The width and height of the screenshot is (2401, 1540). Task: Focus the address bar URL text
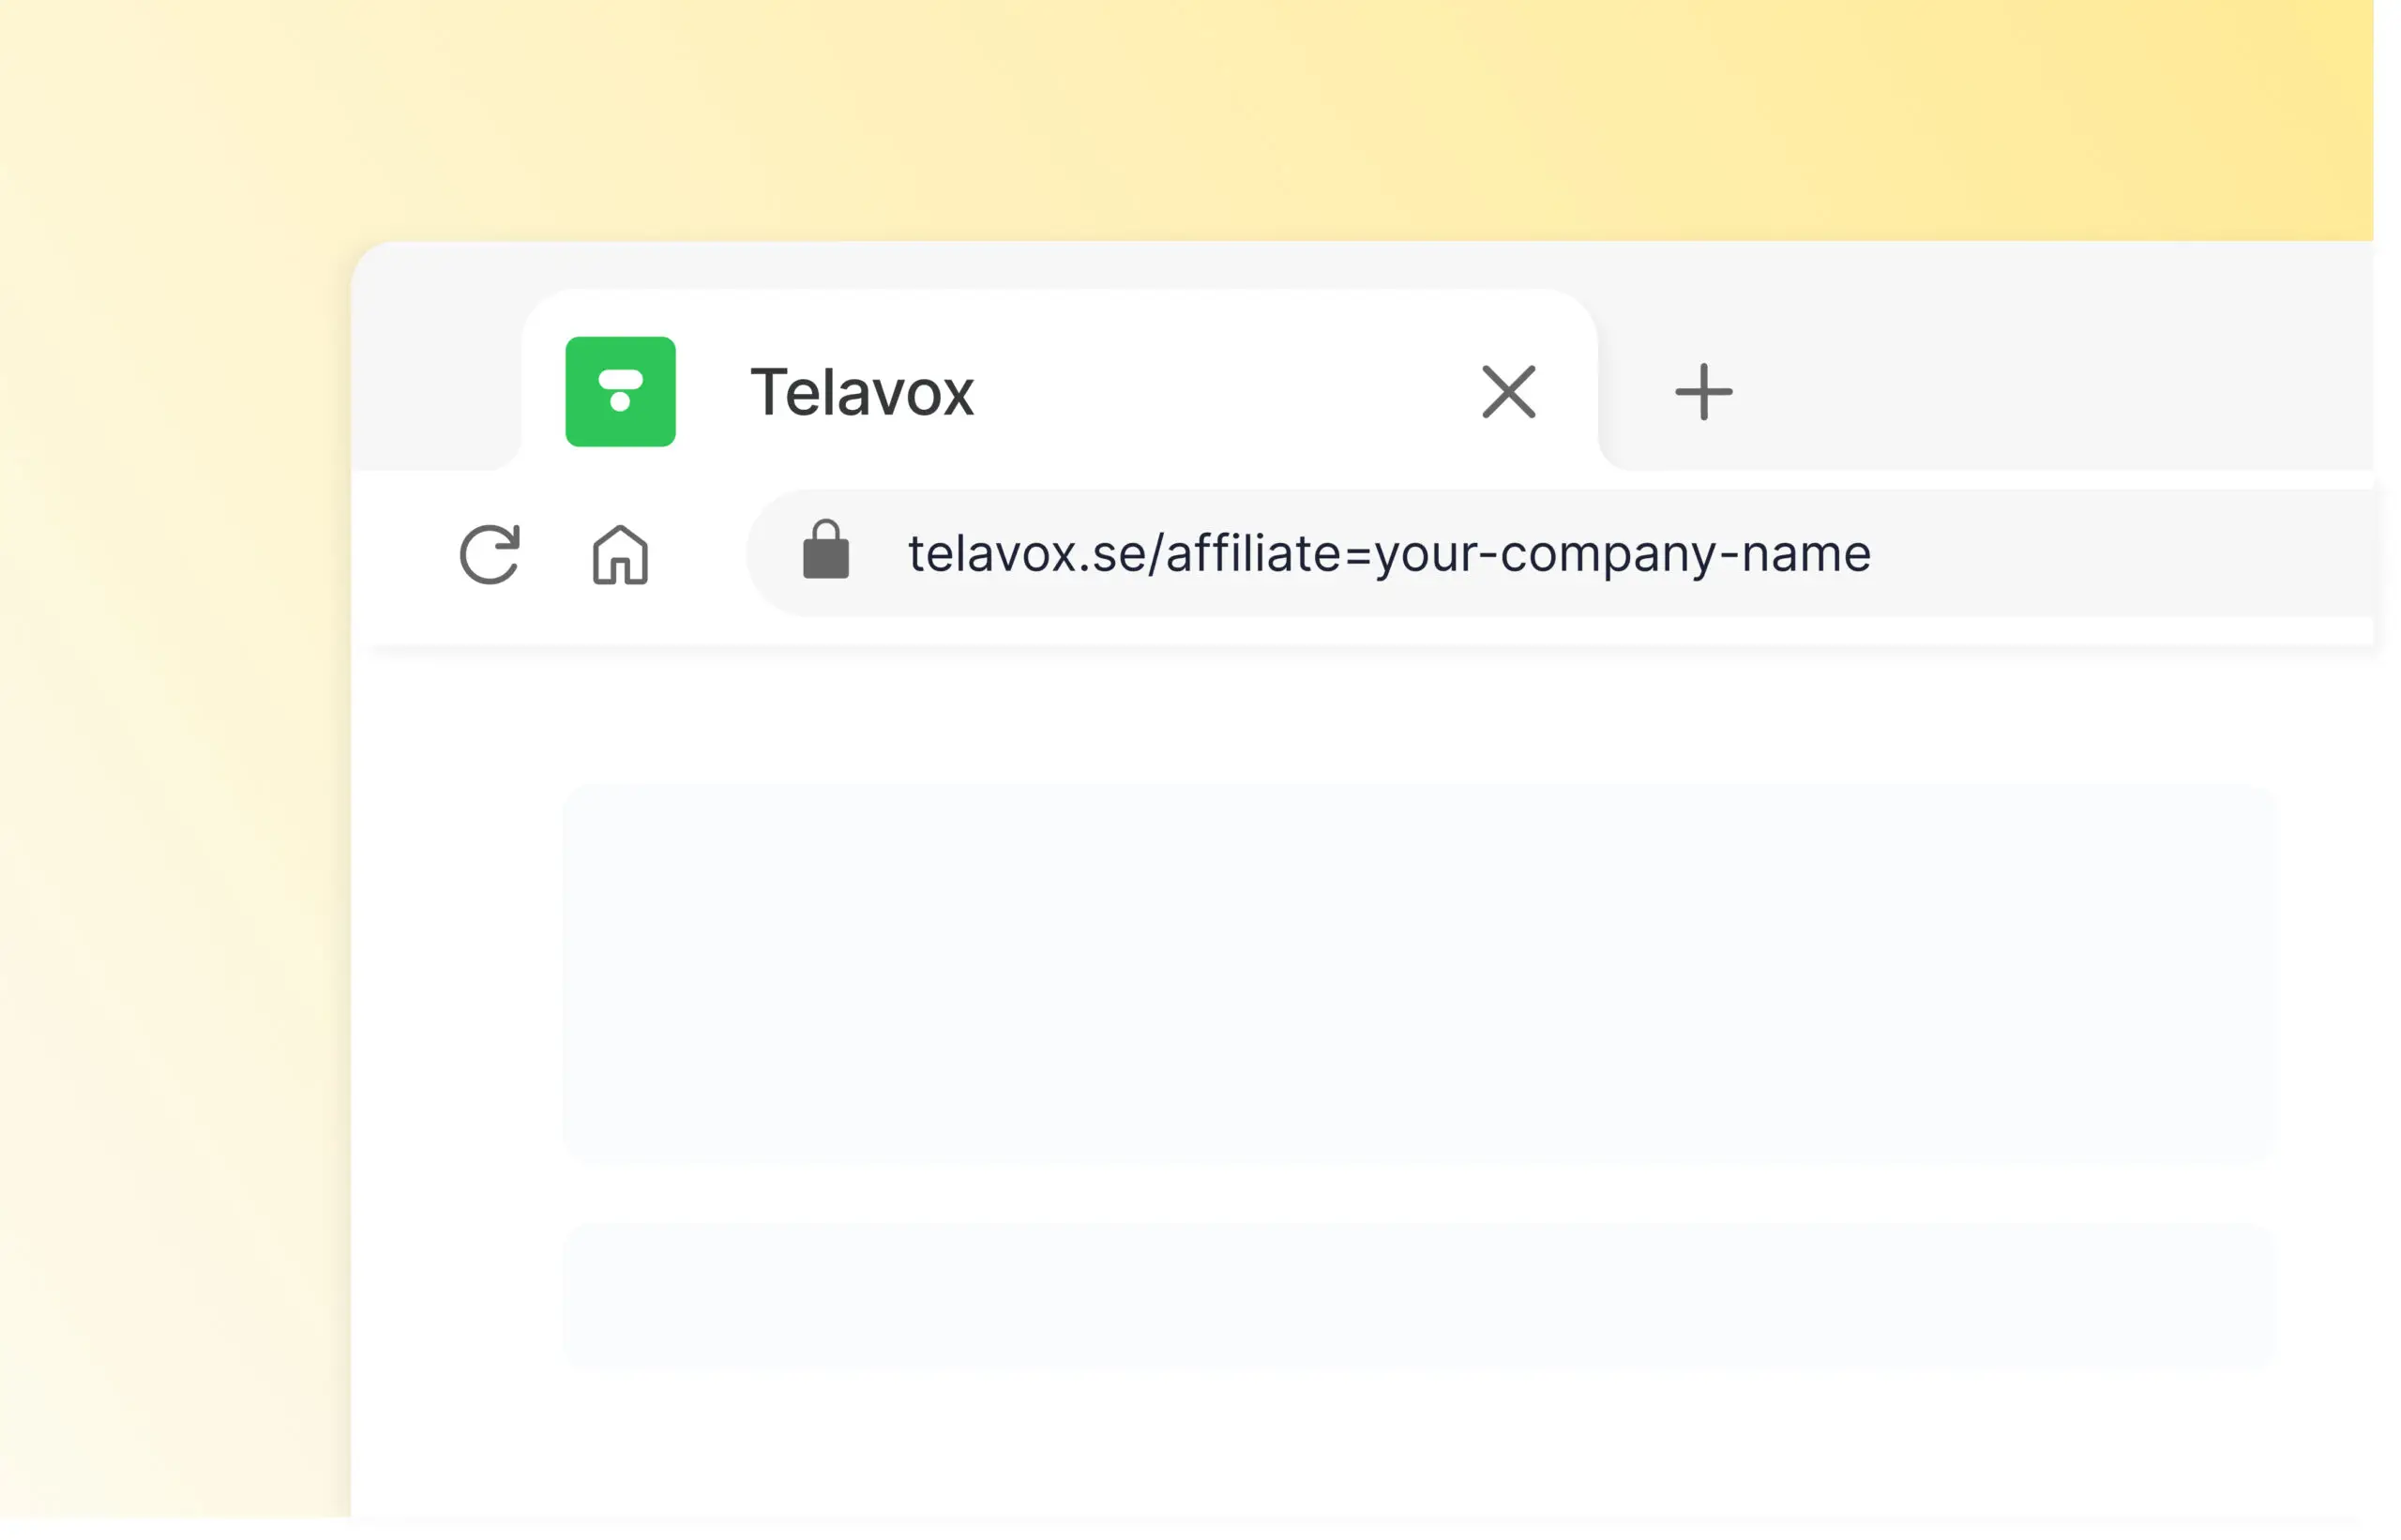point(1388,554)
